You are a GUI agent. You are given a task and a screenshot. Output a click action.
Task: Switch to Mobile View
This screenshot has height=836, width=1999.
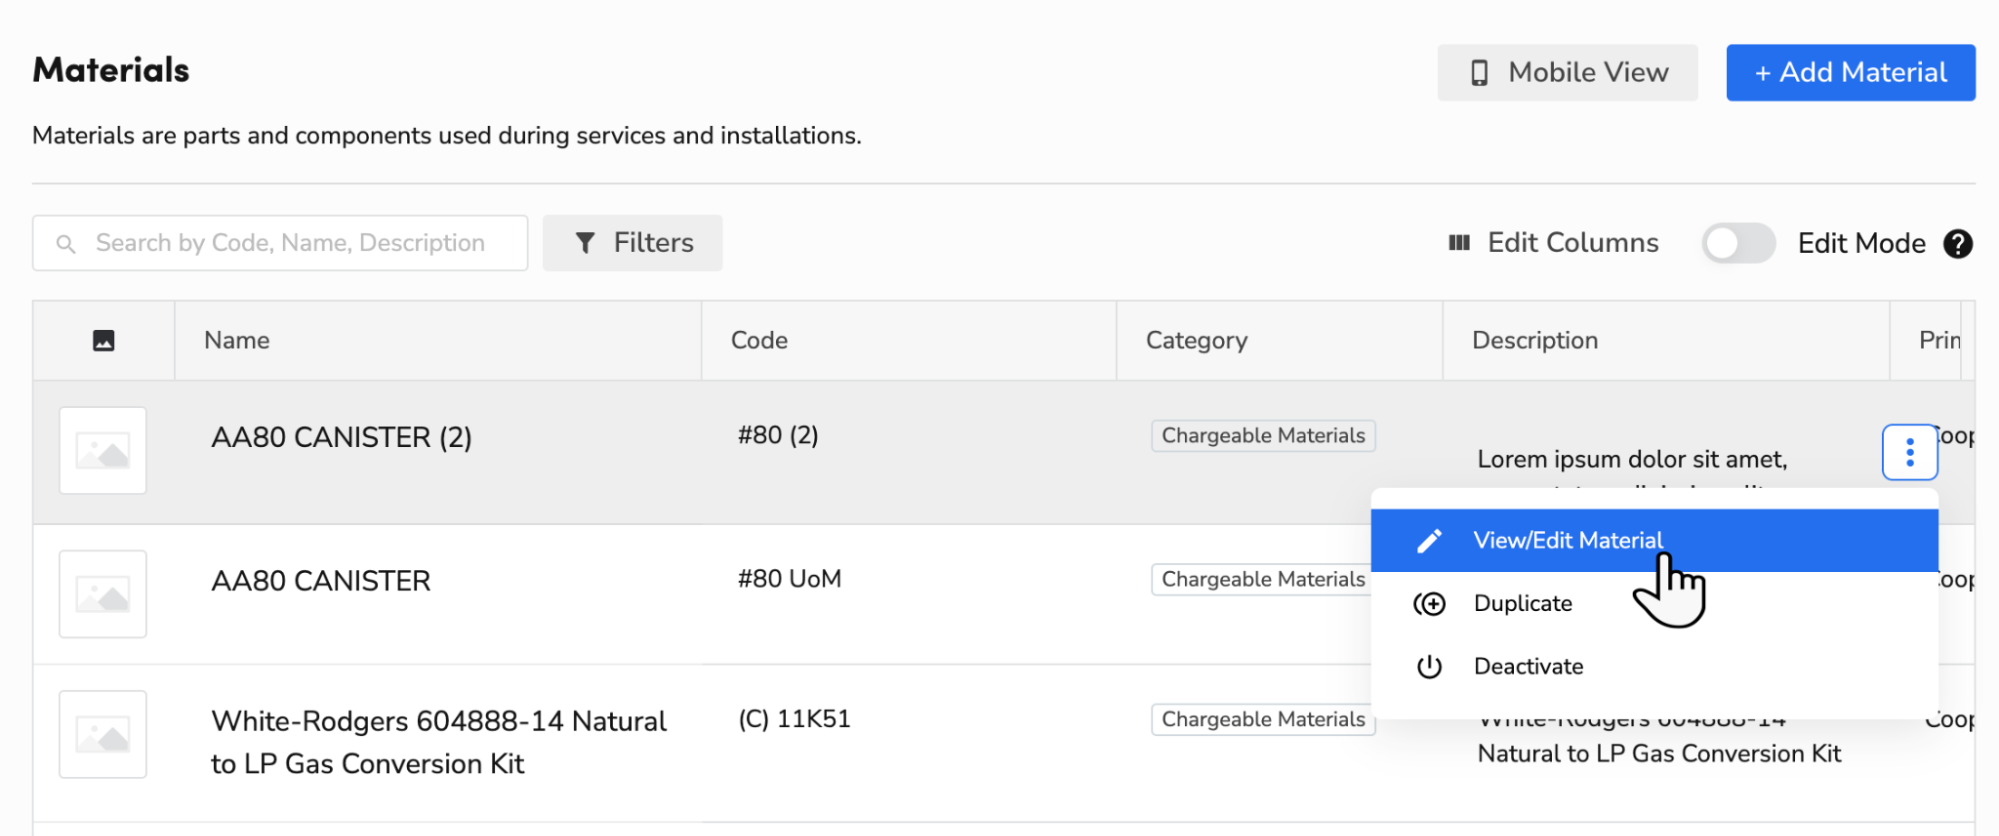pyautogui.click(x=1567, y=72)
